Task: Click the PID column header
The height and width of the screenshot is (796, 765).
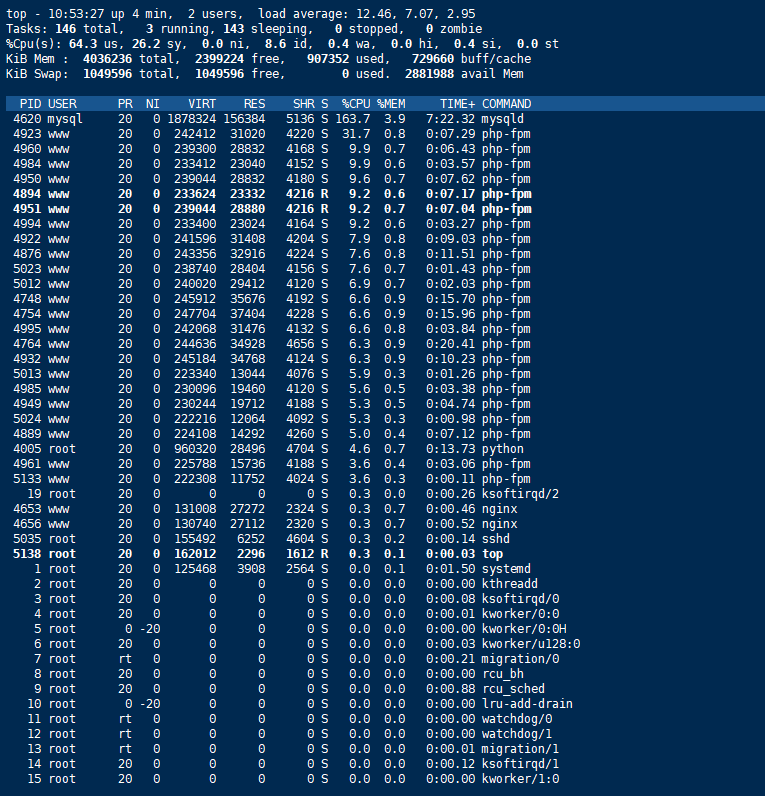Action: click(30, 104)
